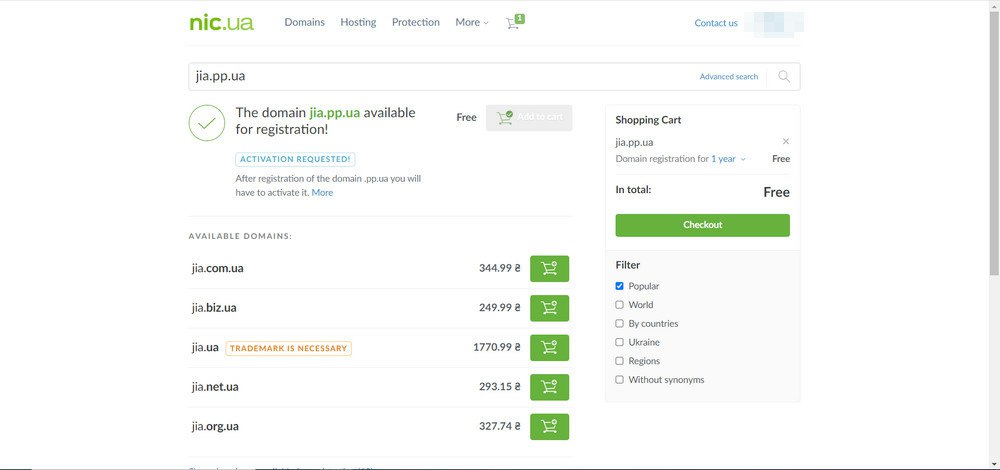Image resolution: width=1000 pixels, height=470 pixels.
Task: Add jia.ua to cart
Action: click(x=549, y=348)
